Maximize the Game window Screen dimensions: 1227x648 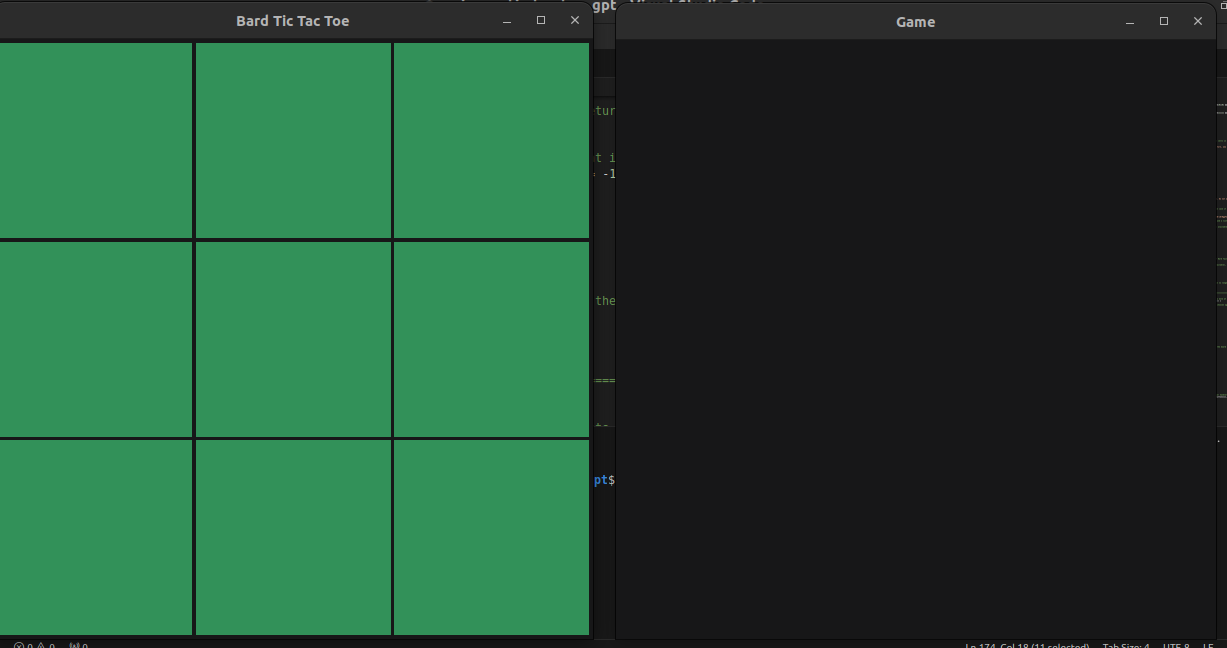coord(1164,22)
